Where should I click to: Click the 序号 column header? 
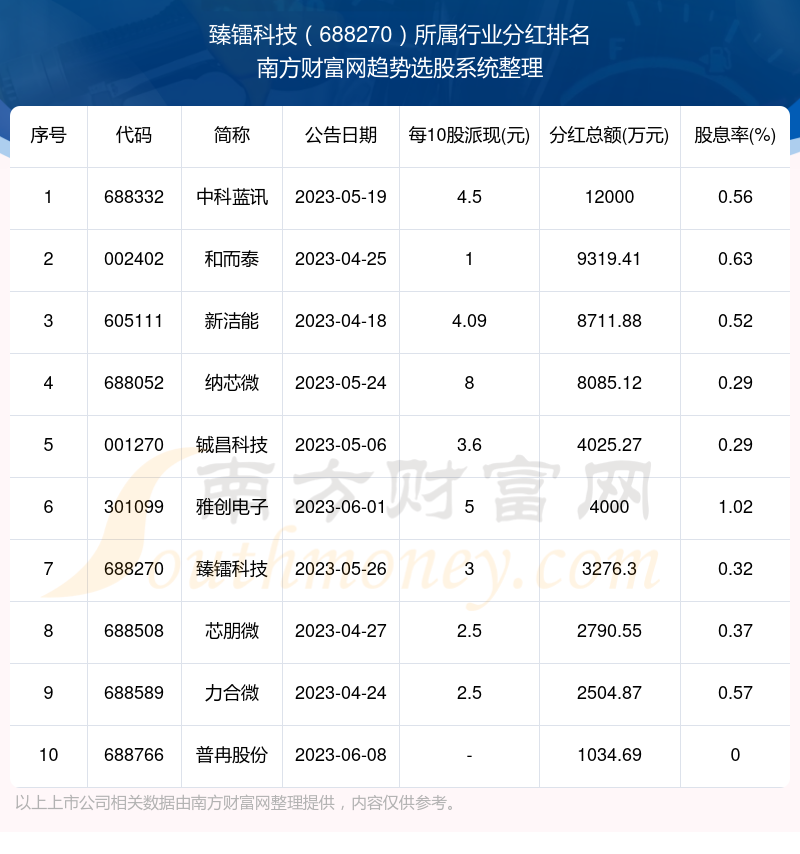(48, 135)
